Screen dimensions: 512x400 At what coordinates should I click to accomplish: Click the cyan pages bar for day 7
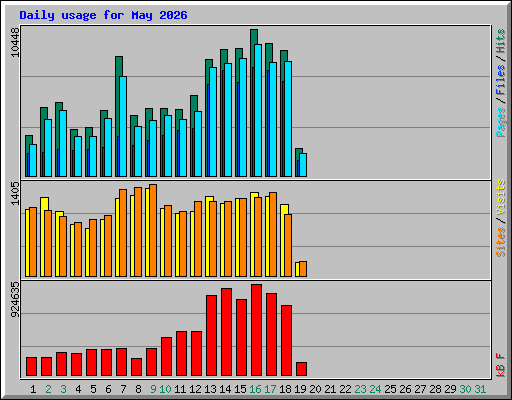(123, 126)
